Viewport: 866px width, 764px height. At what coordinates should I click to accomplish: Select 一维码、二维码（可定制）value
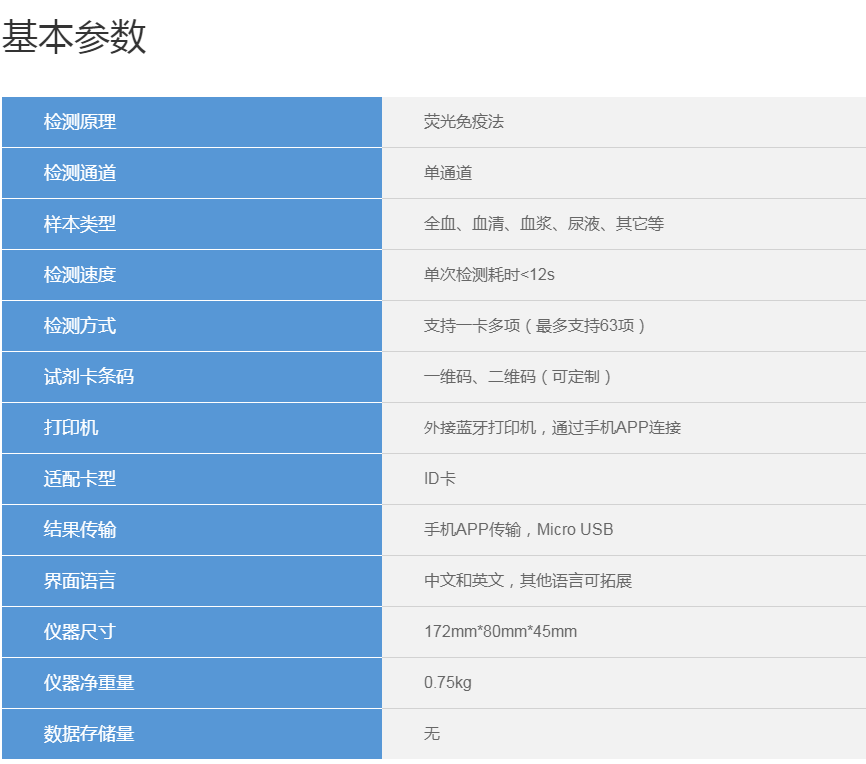(518, 377)
